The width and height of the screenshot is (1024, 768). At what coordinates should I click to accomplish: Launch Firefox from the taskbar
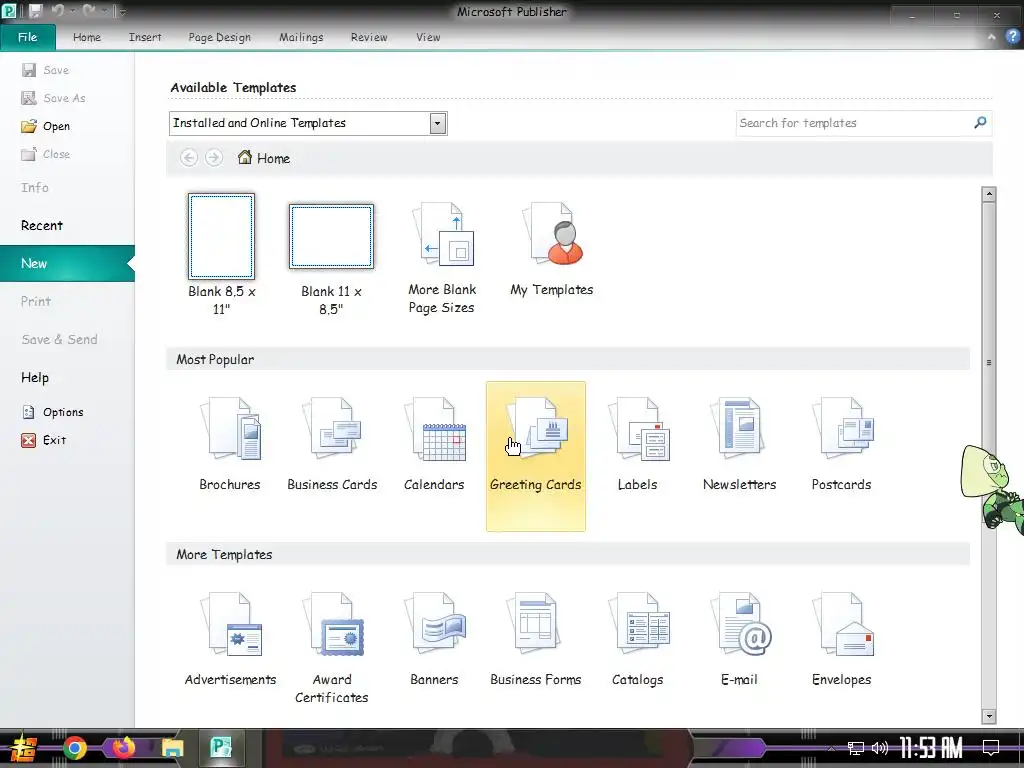123,747
